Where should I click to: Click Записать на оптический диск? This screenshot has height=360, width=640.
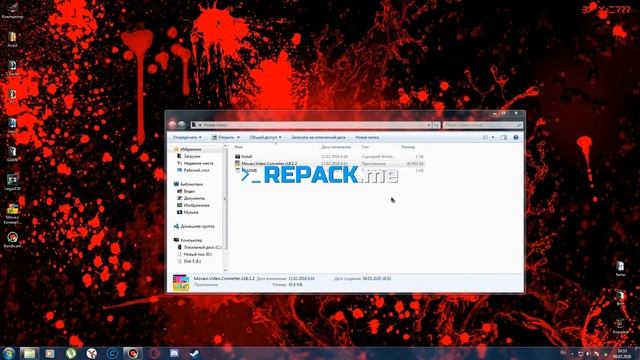(x=318, y=138)
